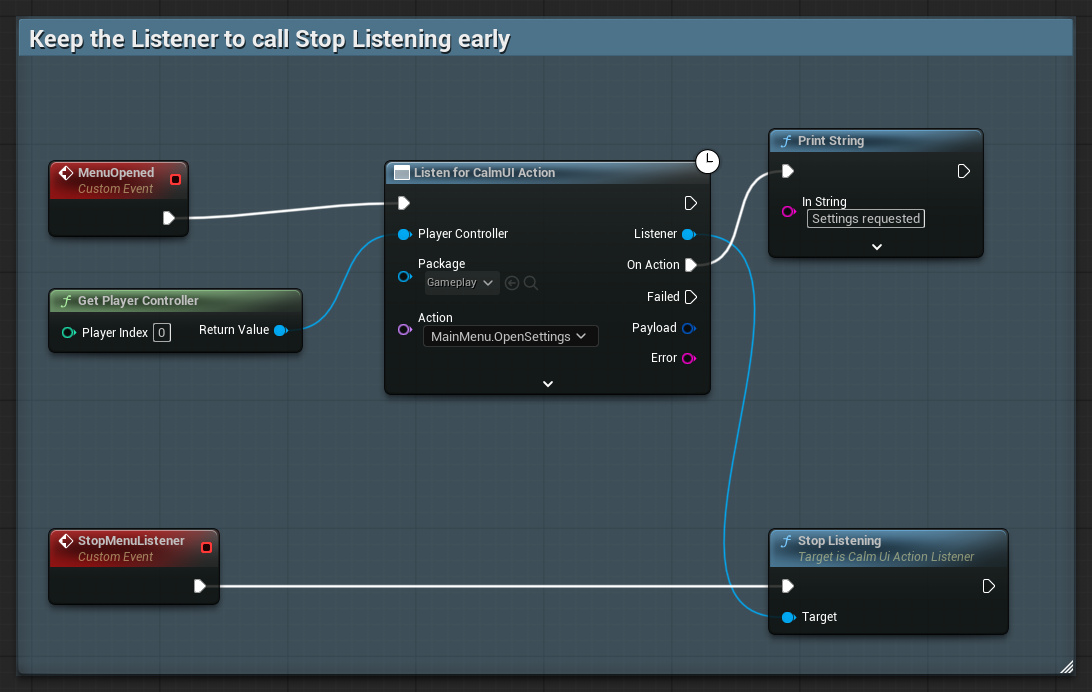Click the Player Index value field
The width and height of the screenshot is (1092, 692).
tap(162, 333)
